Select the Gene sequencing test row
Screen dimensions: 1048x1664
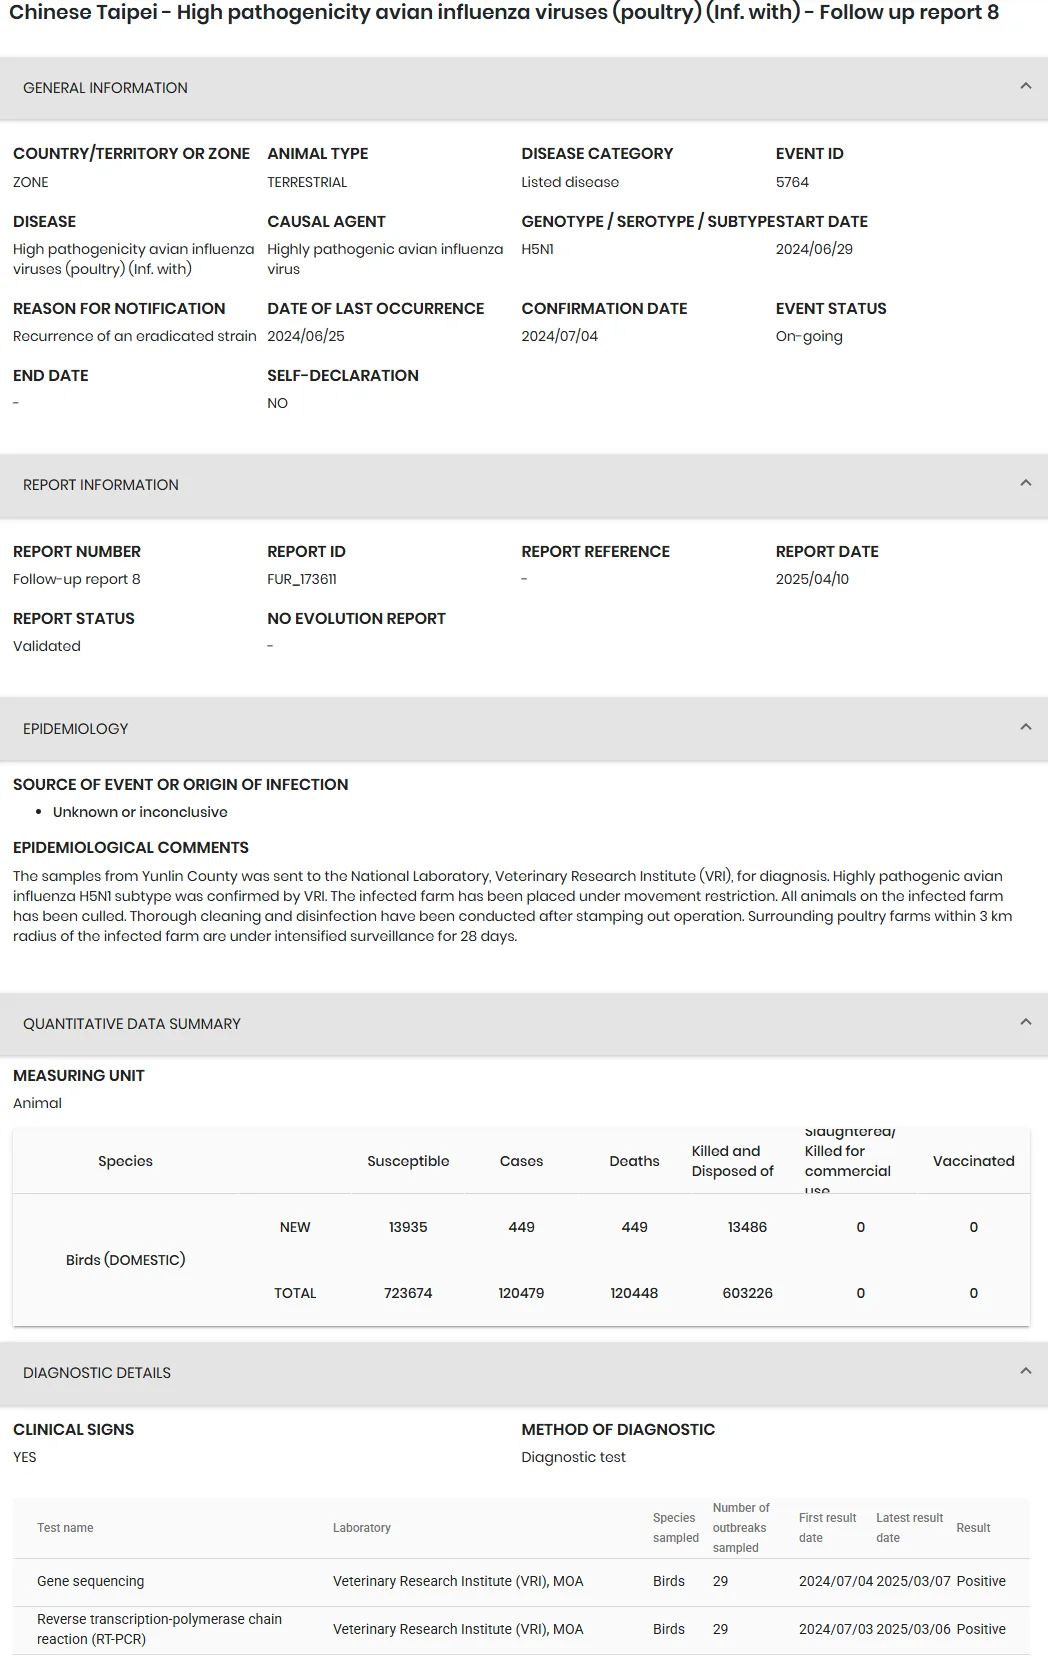point(521,1582)
